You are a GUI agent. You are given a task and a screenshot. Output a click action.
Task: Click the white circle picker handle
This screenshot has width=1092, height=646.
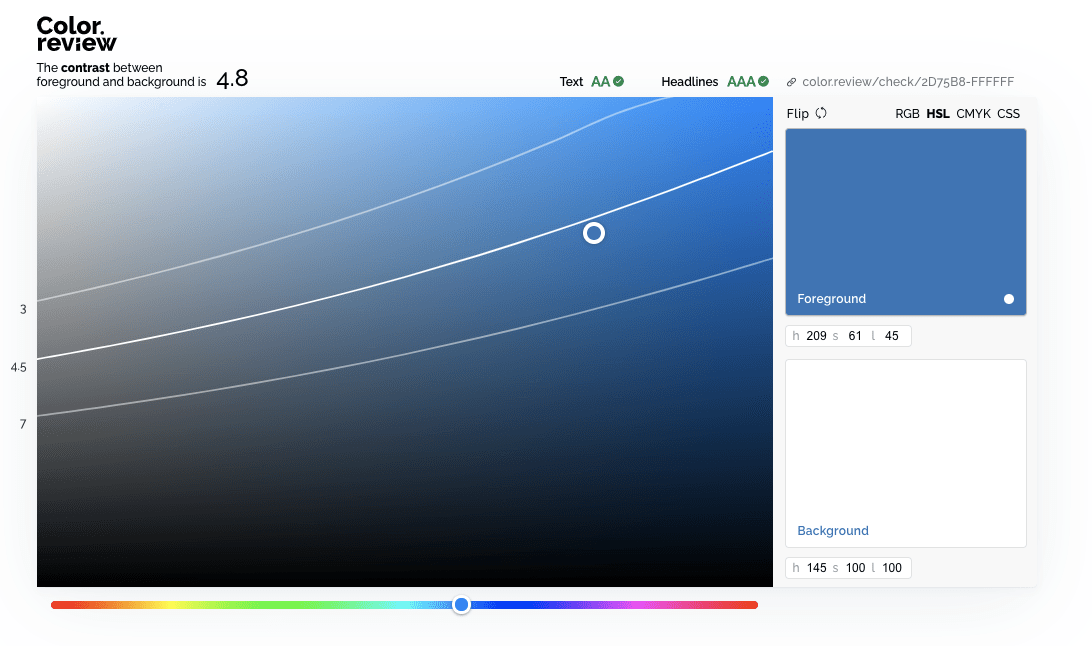click(594, 233)
